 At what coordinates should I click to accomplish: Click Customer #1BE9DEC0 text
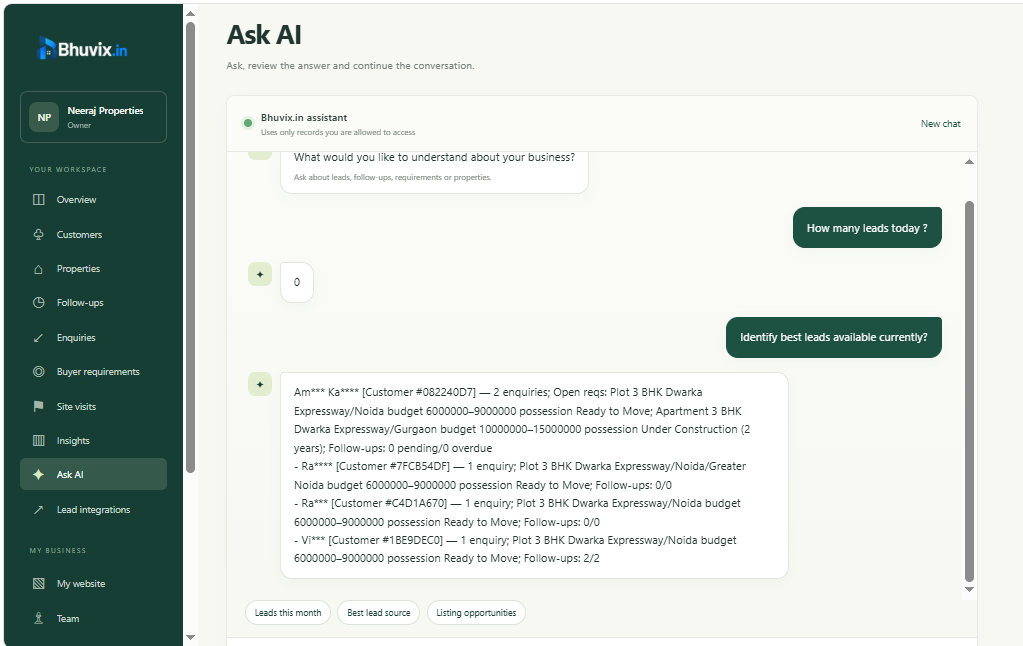386,540
